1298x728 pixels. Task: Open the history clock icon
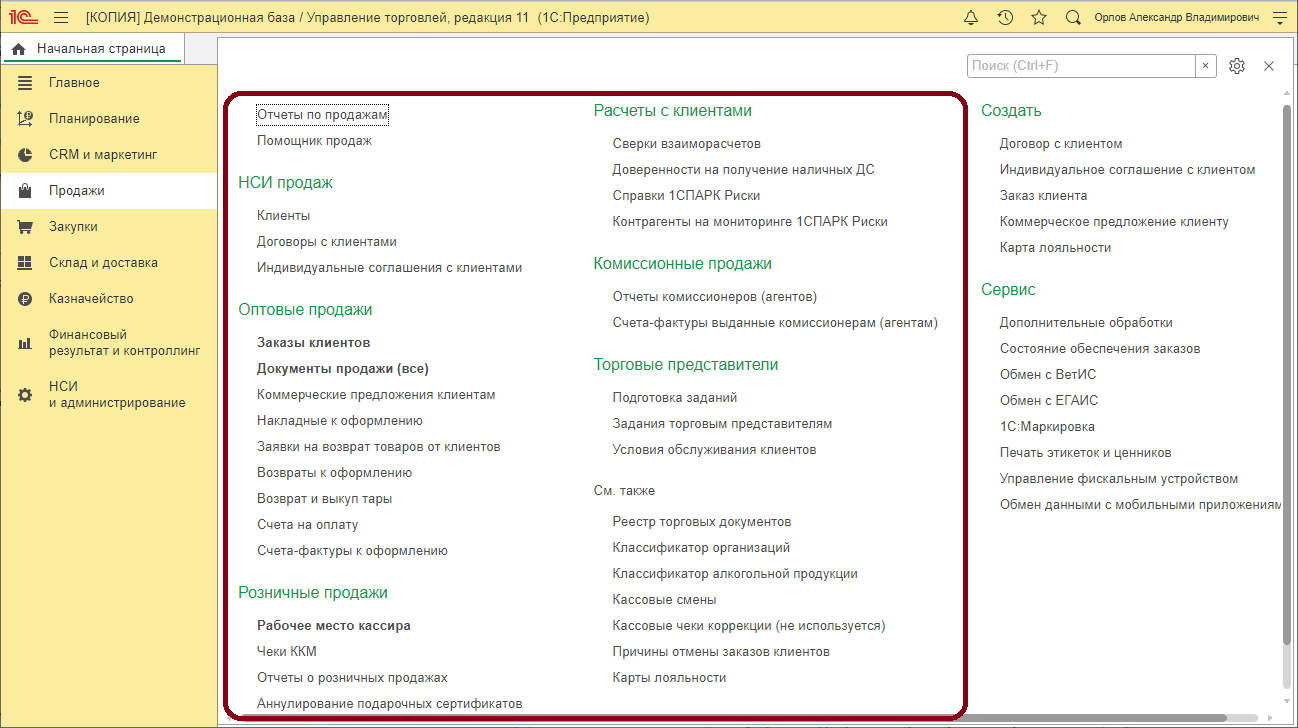[x=1005, y=18]
